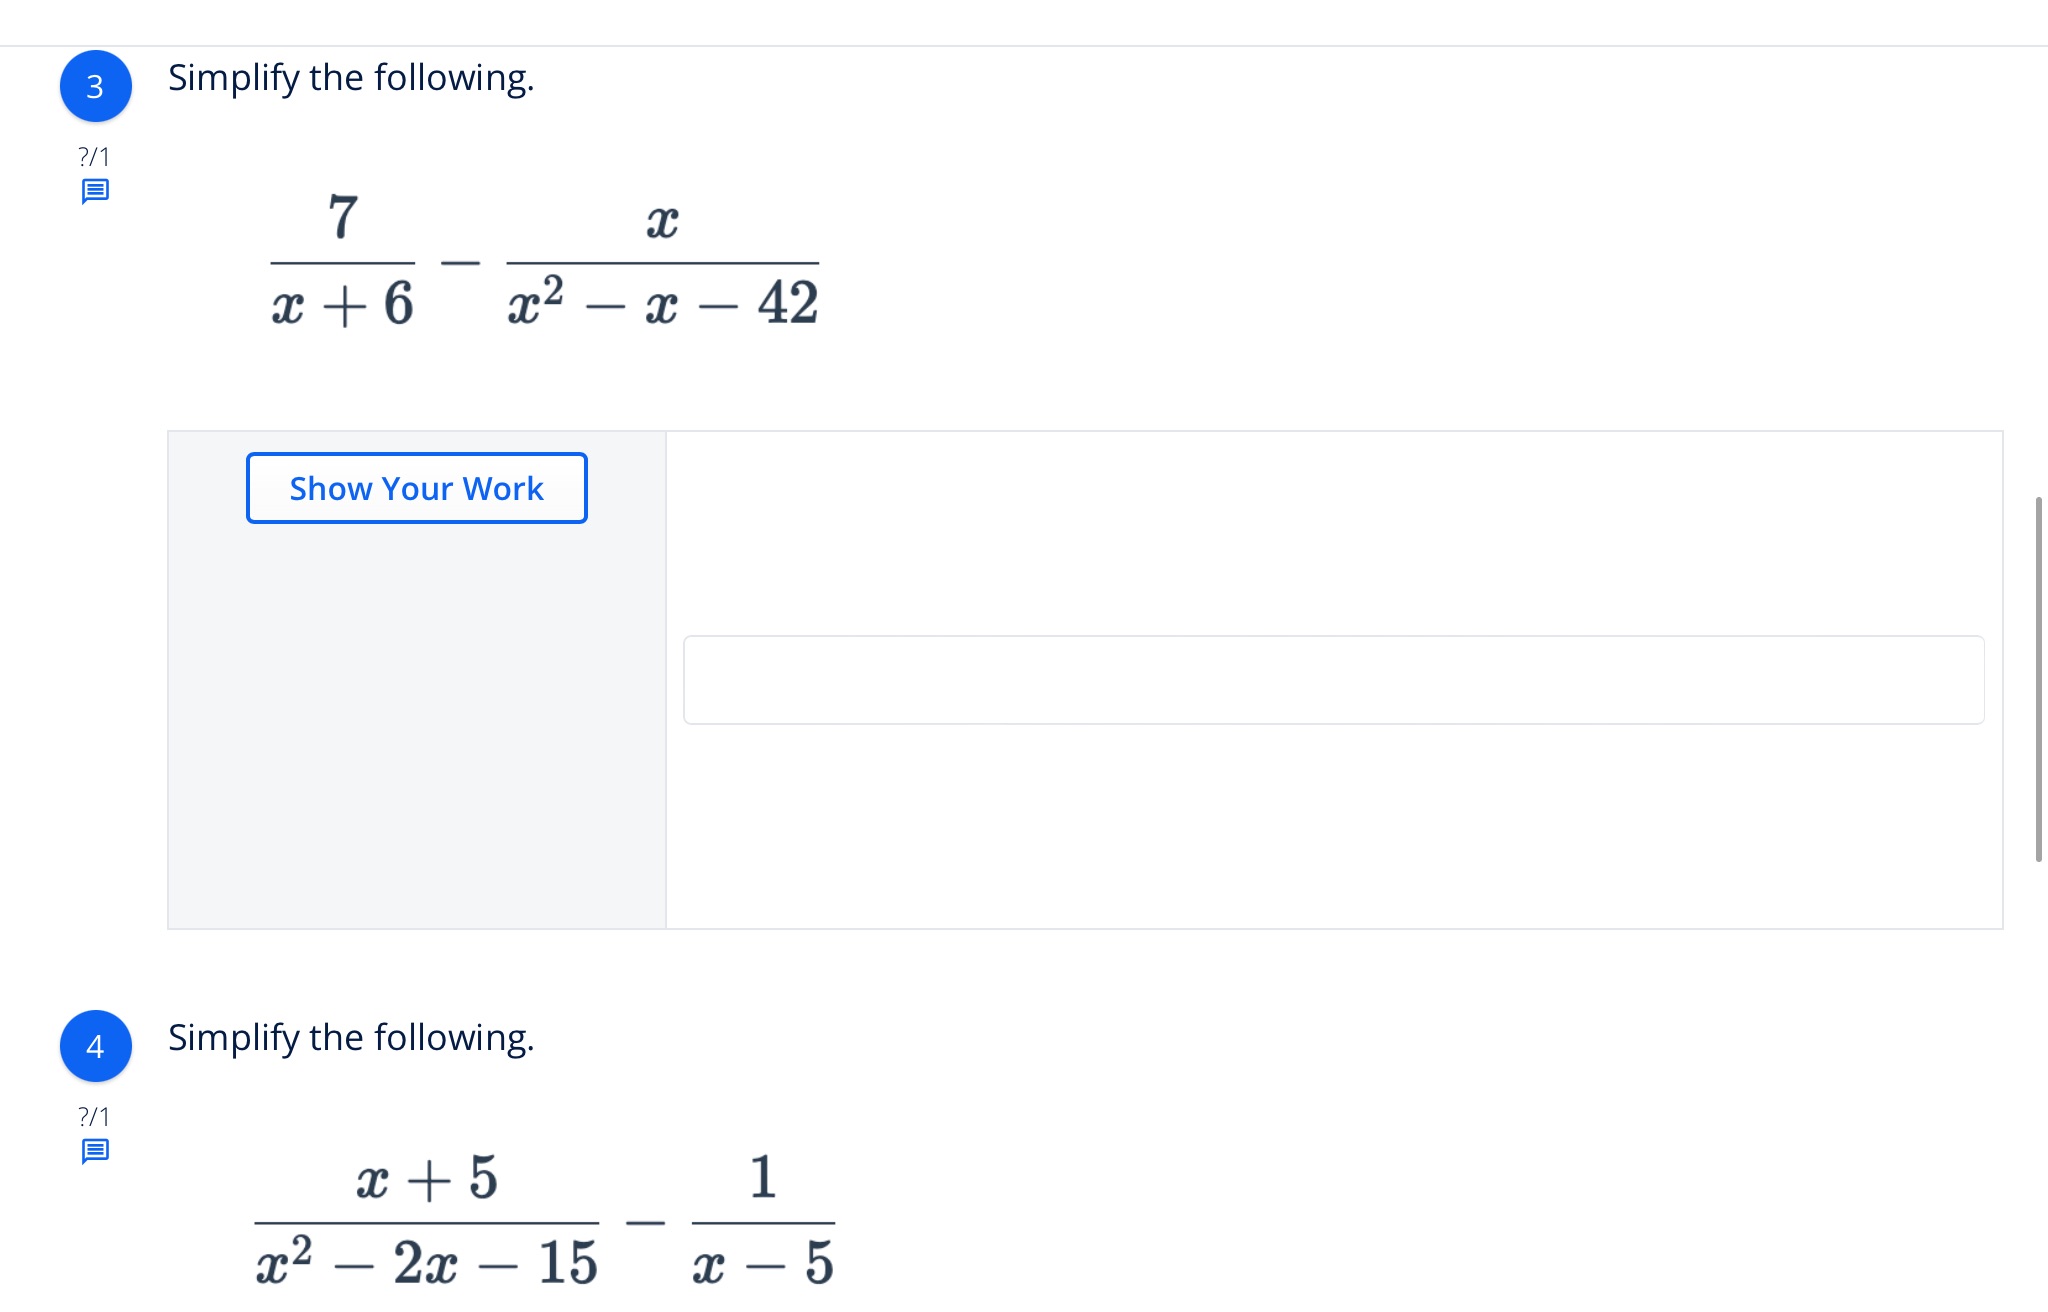
Task: Select the blue question 3 number badge
Action: tap(96, 87)
